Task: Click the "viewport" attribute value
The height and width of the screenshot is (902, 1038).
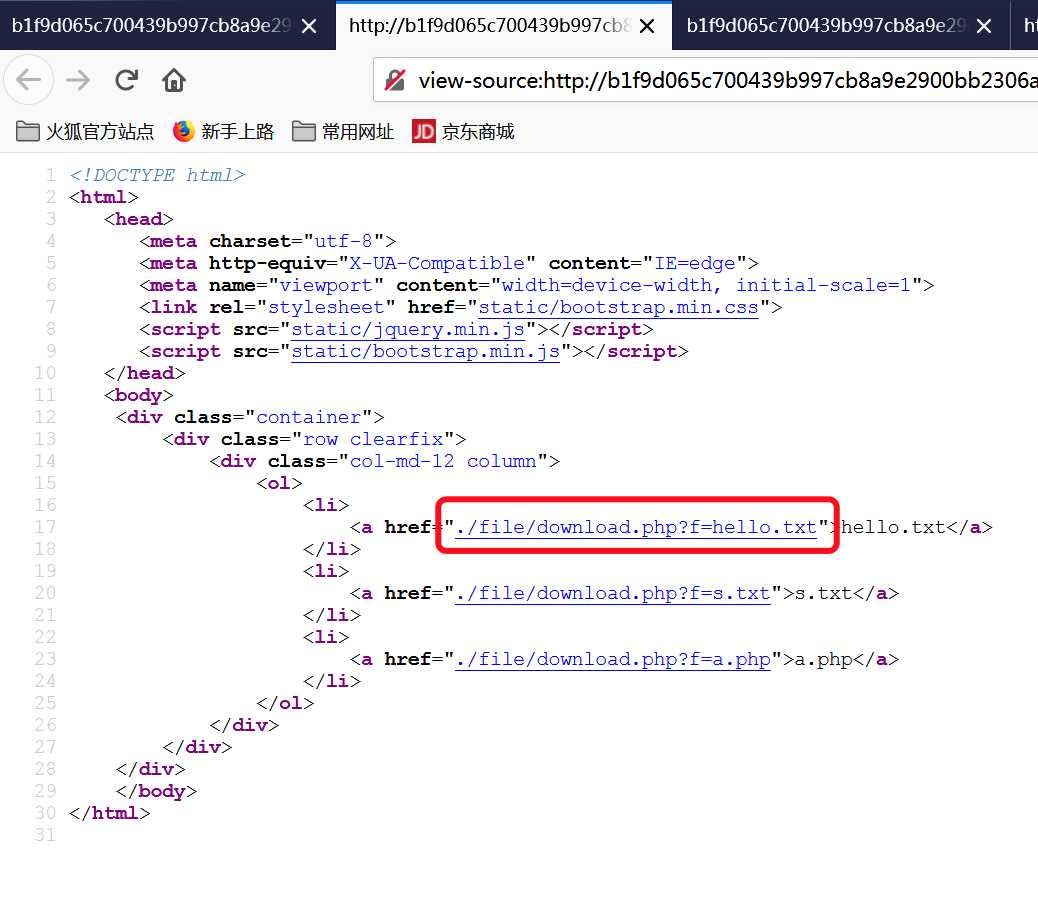Action: [x=326, y=285]
